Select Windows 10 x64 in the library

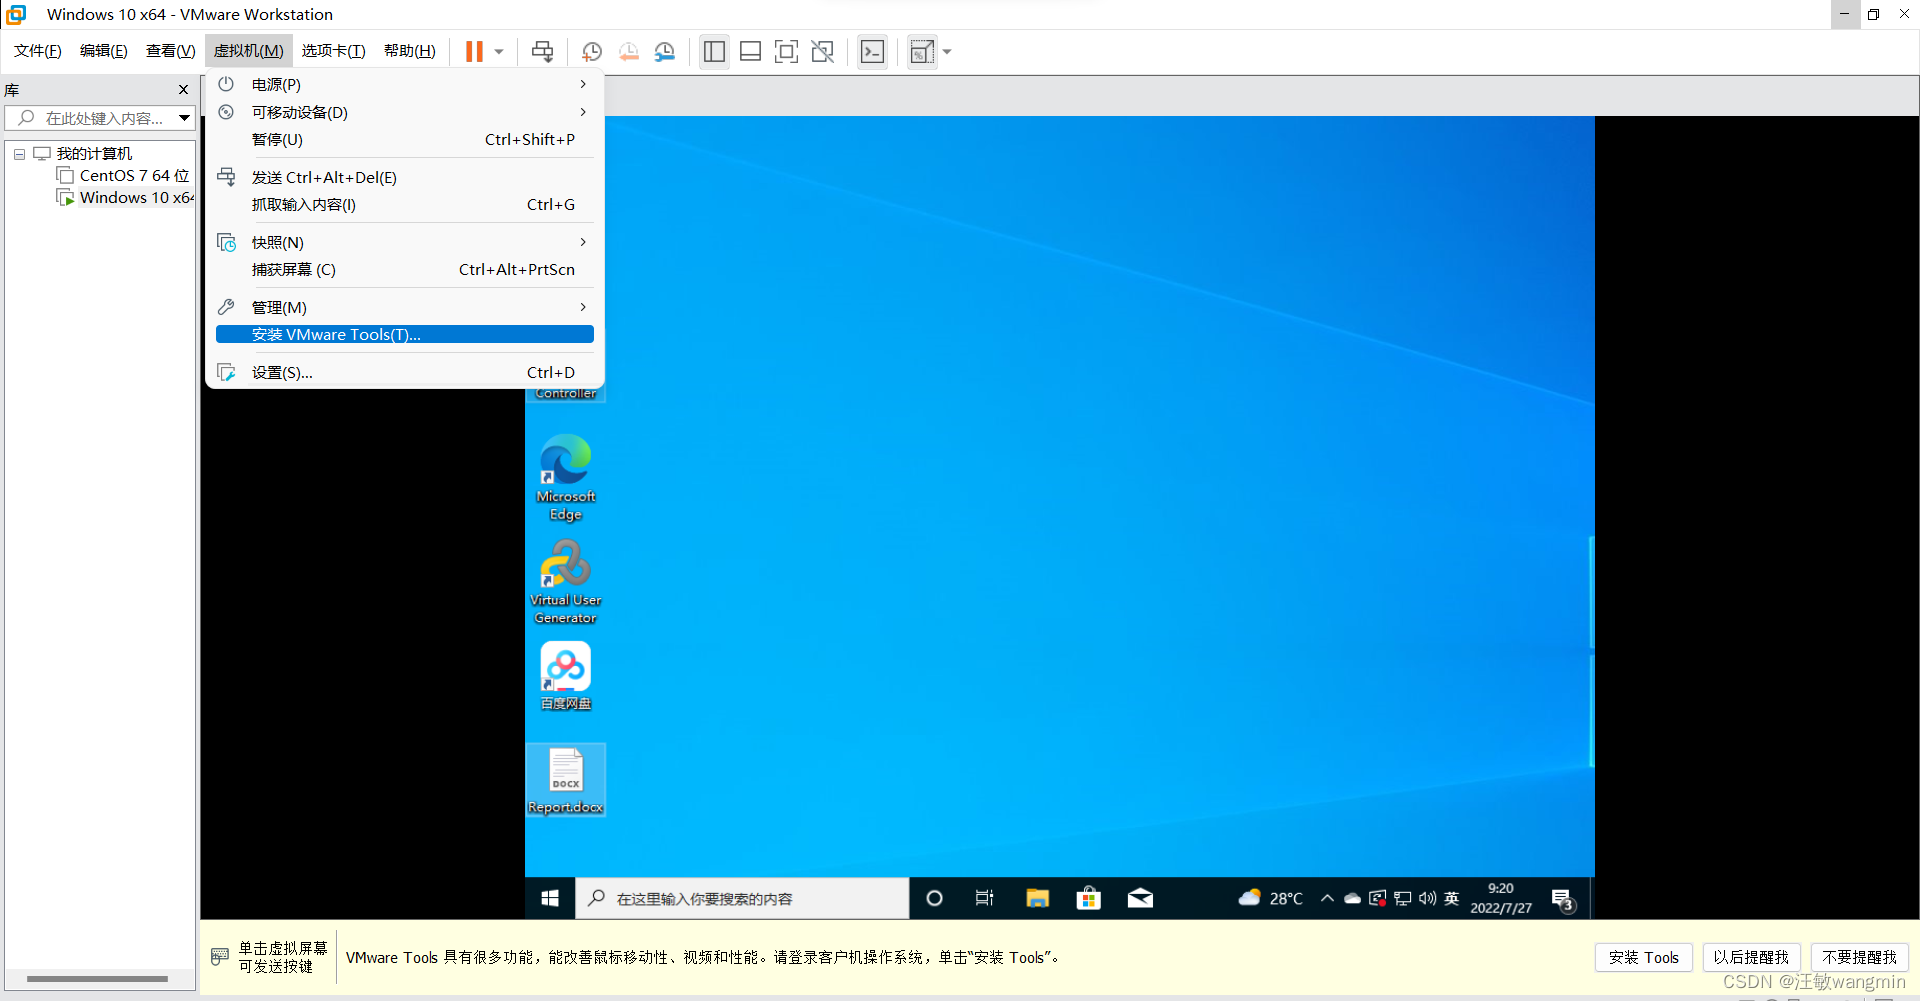click(x=125, y=198)
